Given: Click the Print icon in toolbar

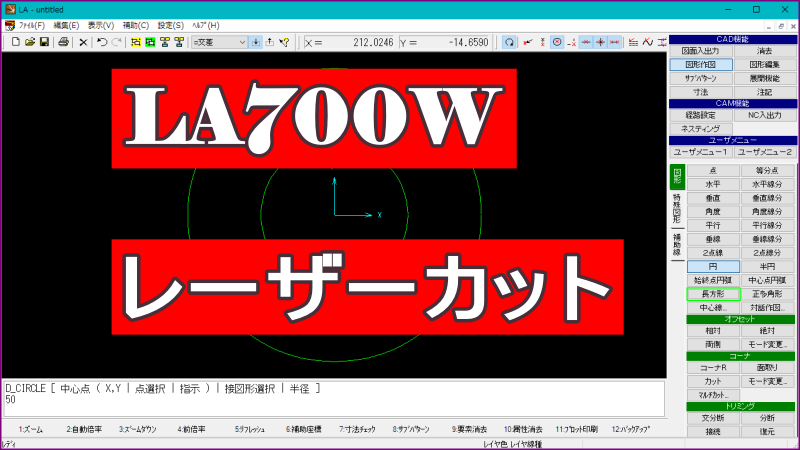Looking at the screenshot, I should (63, 42).
